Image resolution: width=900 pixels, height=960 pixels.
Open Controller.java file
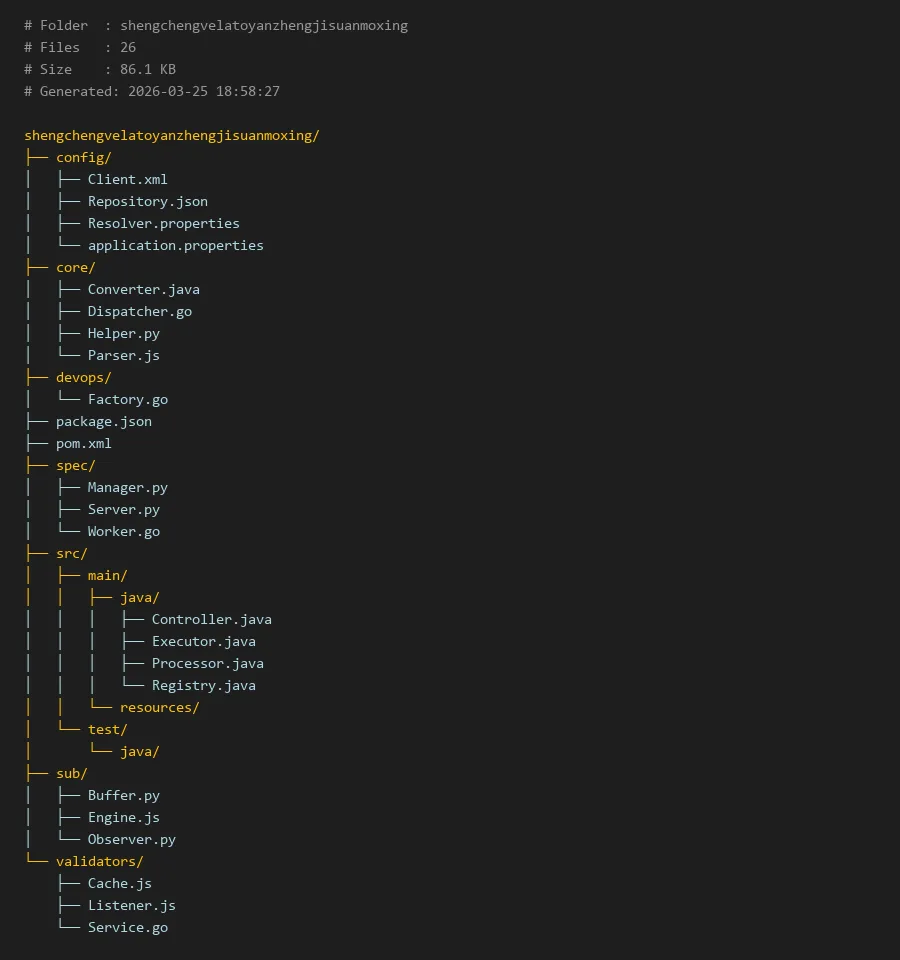(x=211, y=619)
